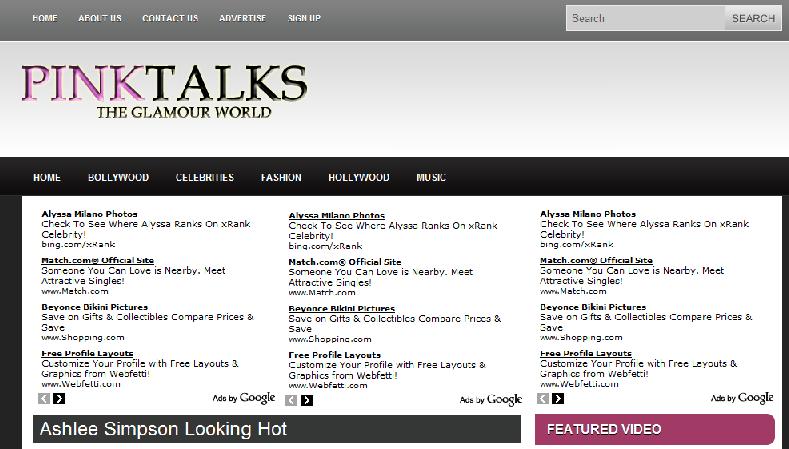Click next arrow in left ad block
The image size is (789, 449).
(x=59, y=399)
